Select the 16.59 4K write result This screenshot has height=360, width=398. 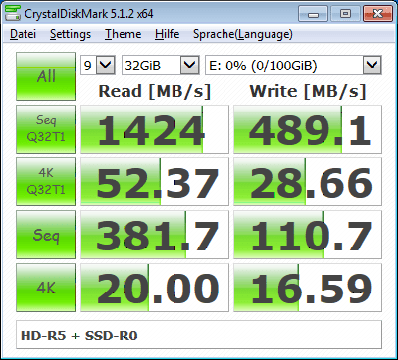pyautogui.click(x=307, y=287)
